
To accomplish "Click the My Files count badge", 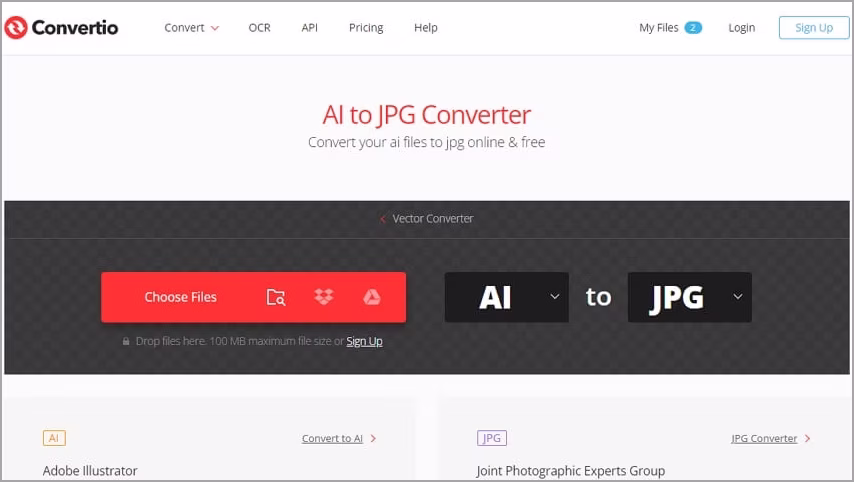I will [x=693, y=28].
